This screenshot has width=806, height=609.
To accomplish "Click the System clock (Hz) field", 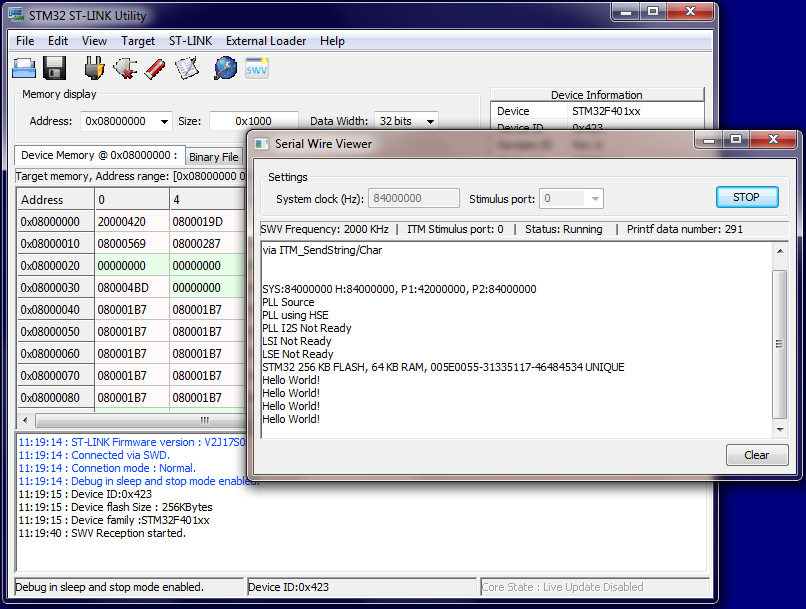I will click(x=414, y=198).
